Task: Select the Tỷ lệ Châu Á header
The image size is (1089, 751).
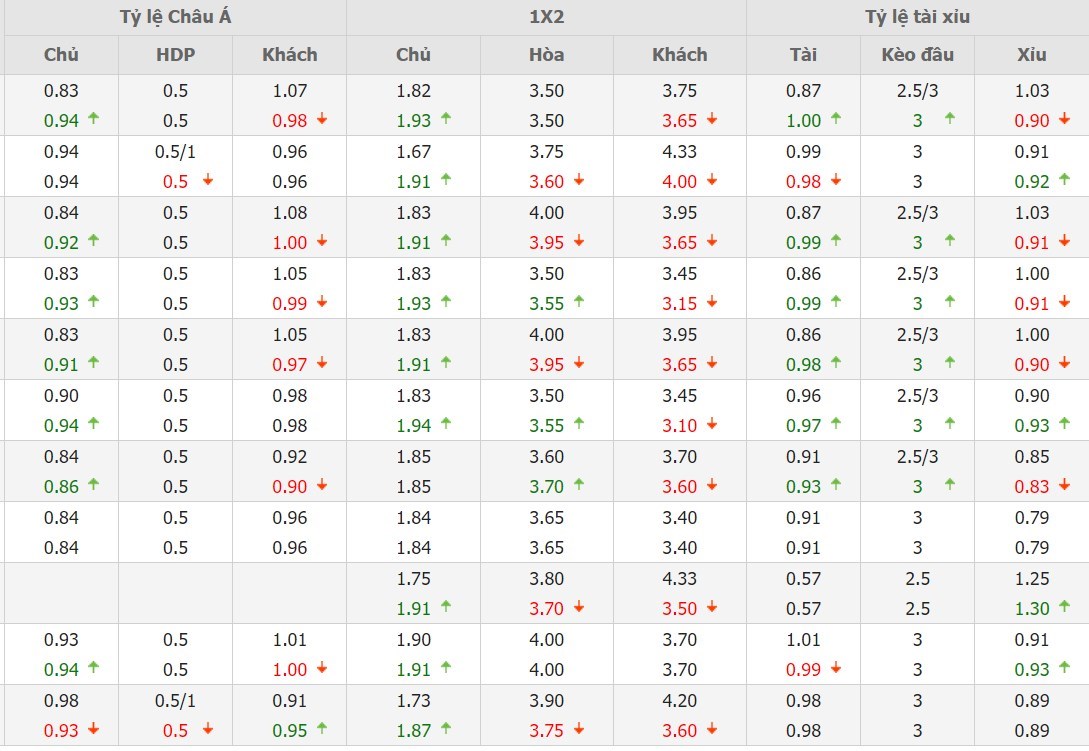Action: pyautogui.click(x=175, y=17)
